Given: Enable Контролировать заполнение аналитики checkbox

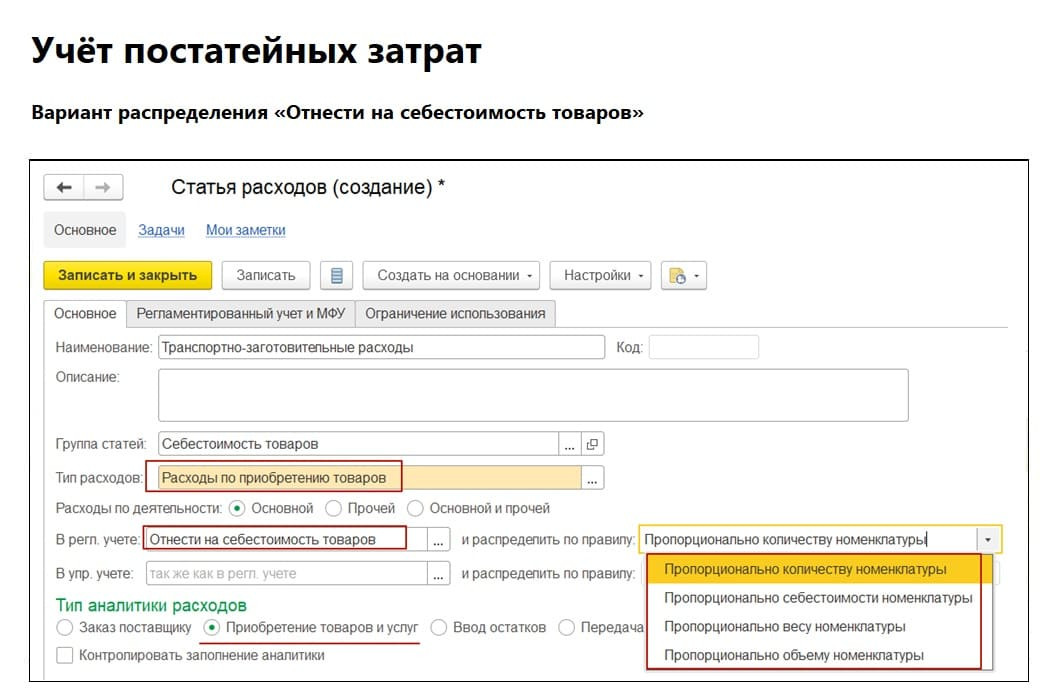Looking at the screenshot, I should tap(65, 656).
